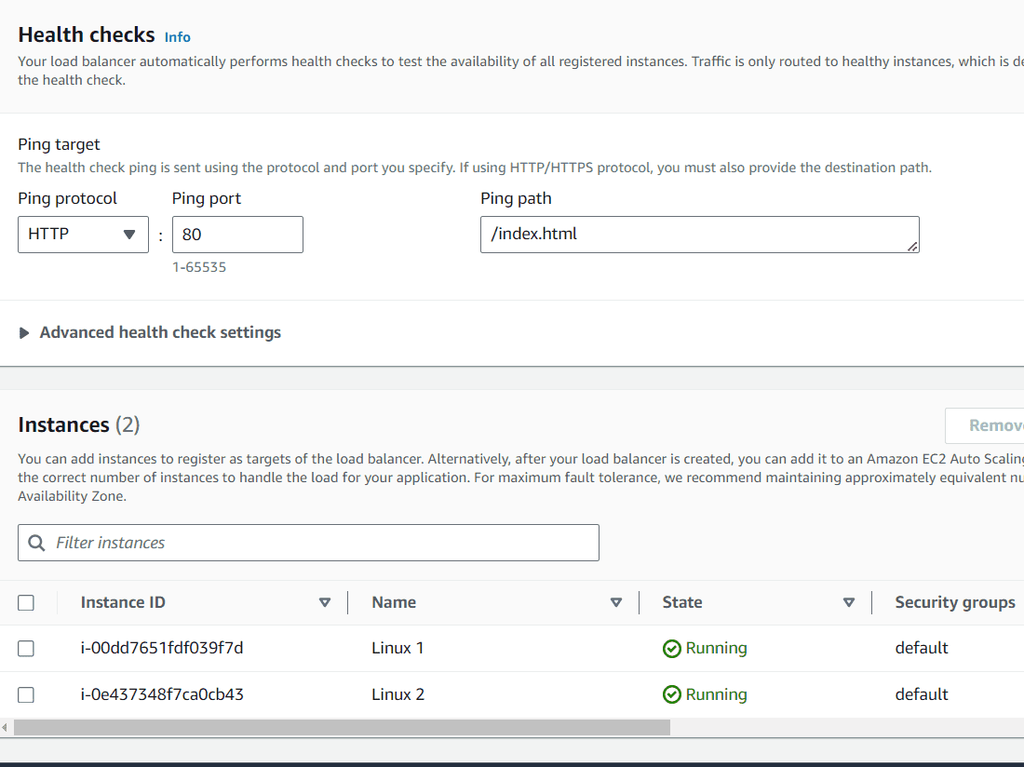Check the Linux 1 instance checkbox

[x=26, y=649]
